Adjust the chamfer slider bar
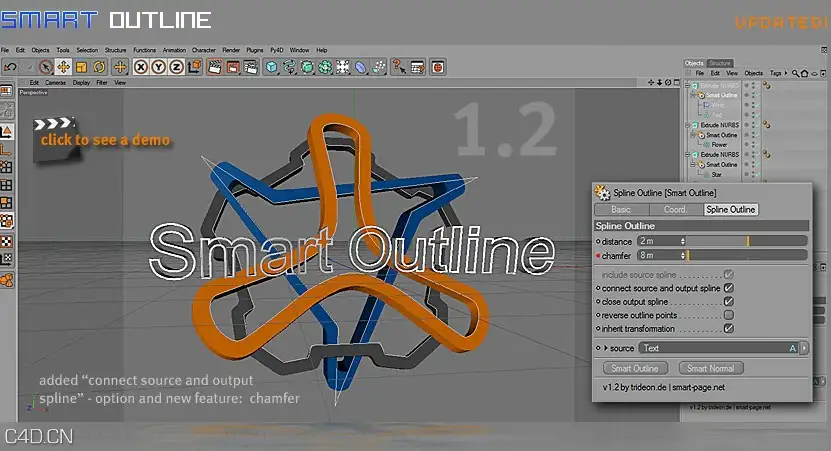831x451 pixels. coord(747,255)
